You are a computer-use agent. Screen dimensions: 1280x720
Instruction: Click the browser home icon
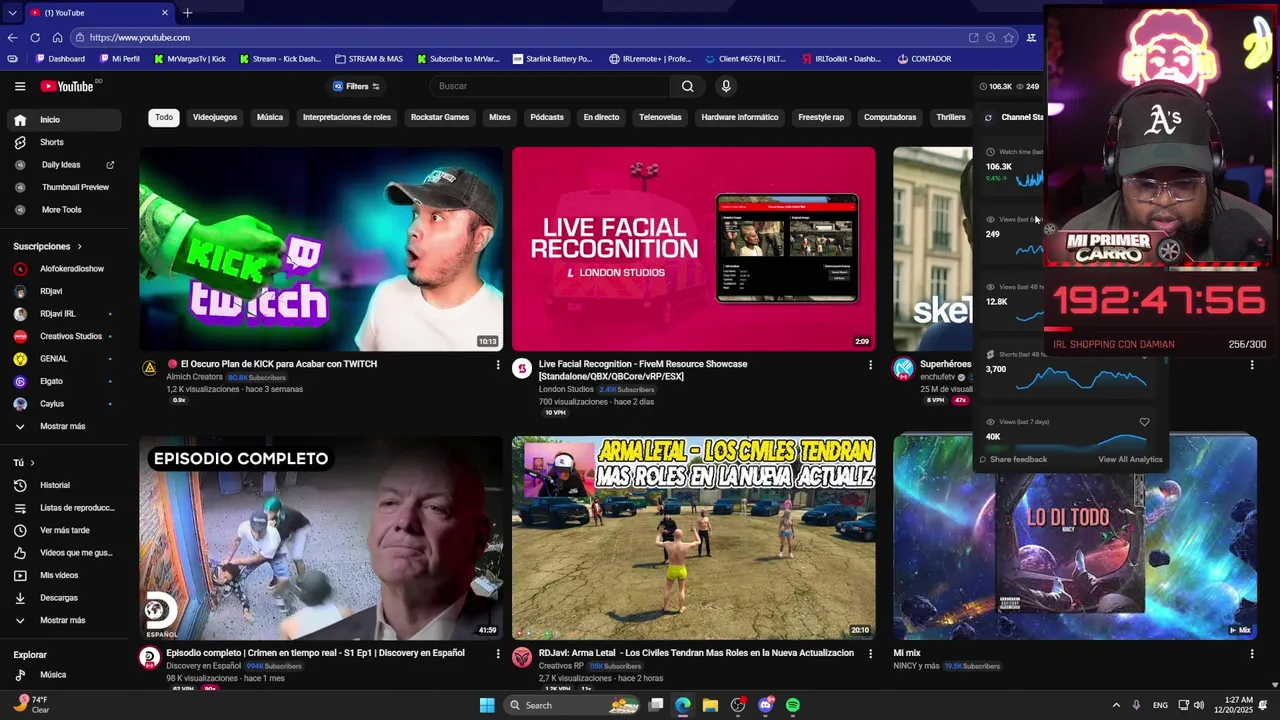pos(57,37)
